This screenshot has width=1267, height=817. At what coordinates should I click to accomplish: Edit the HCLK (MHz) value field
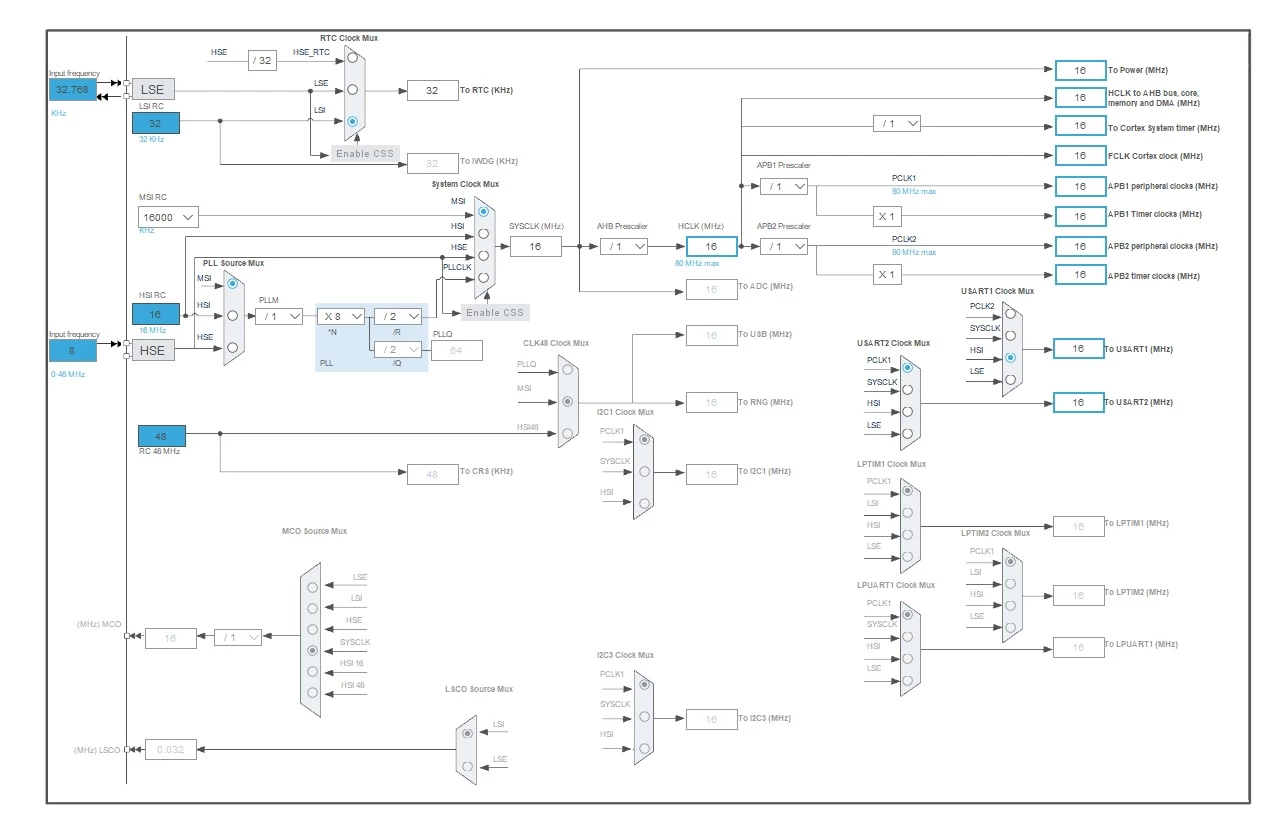click(712, 246)
